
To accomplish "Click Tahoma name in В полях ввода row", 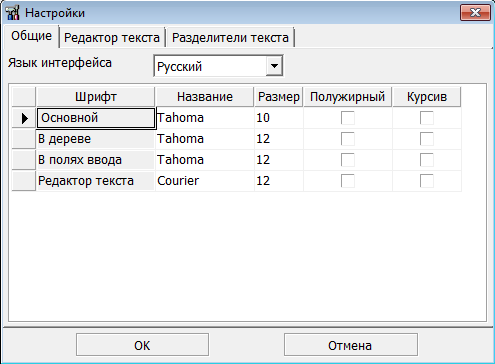I will [205, 160].
